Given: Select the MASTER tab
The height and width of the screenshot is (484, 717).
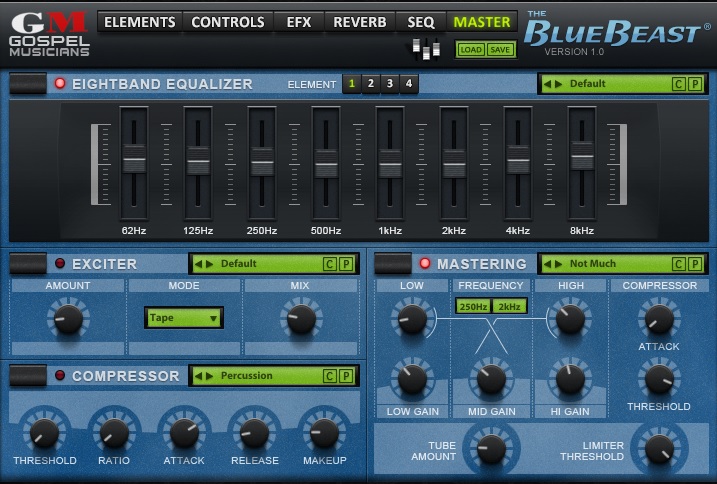Looking at the screenshot, I should pos(482,22).
